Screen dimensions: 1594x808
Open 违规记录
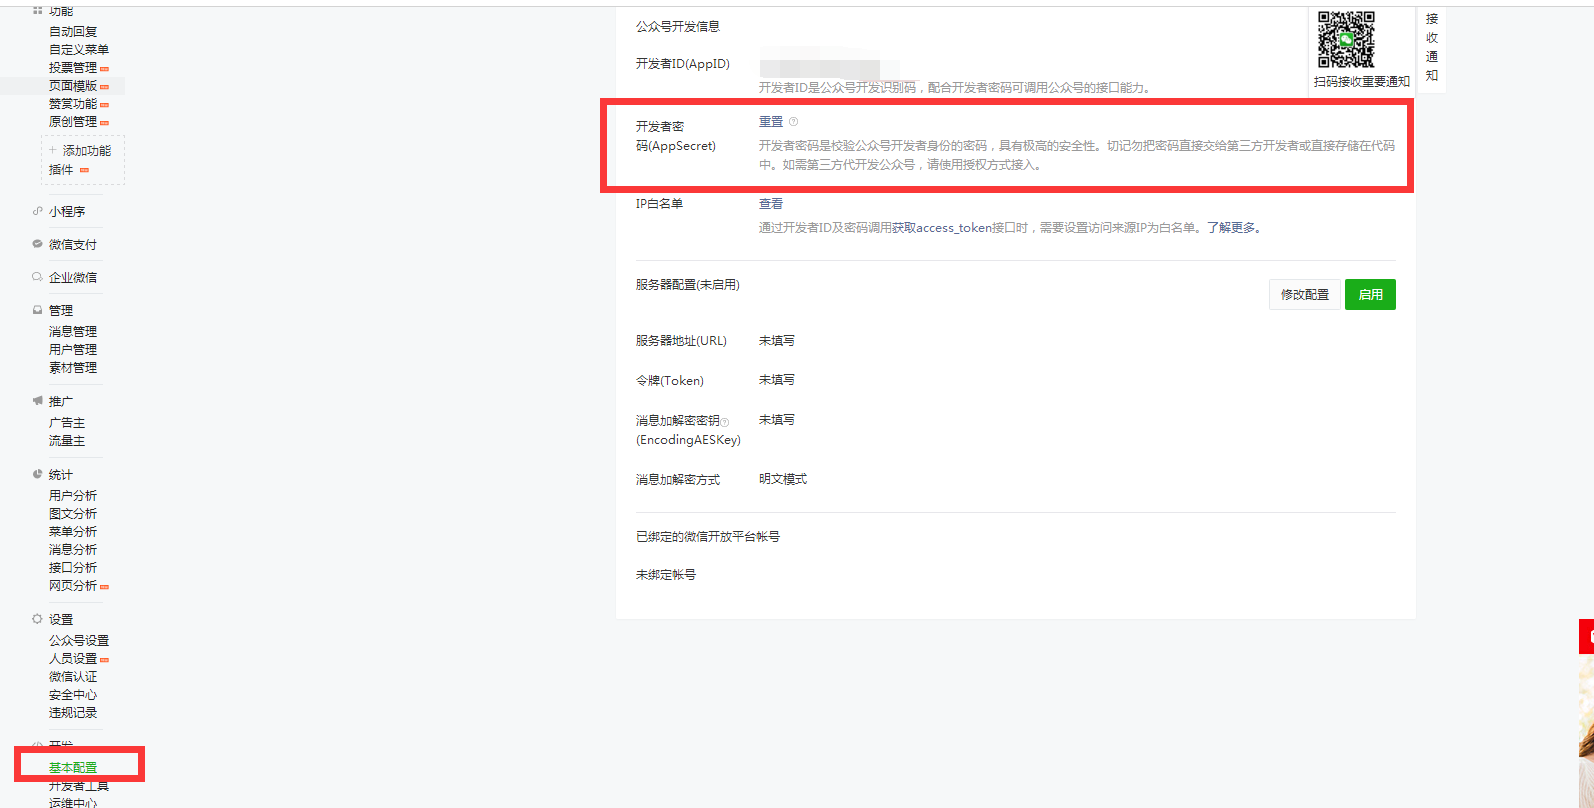(73, 713)
